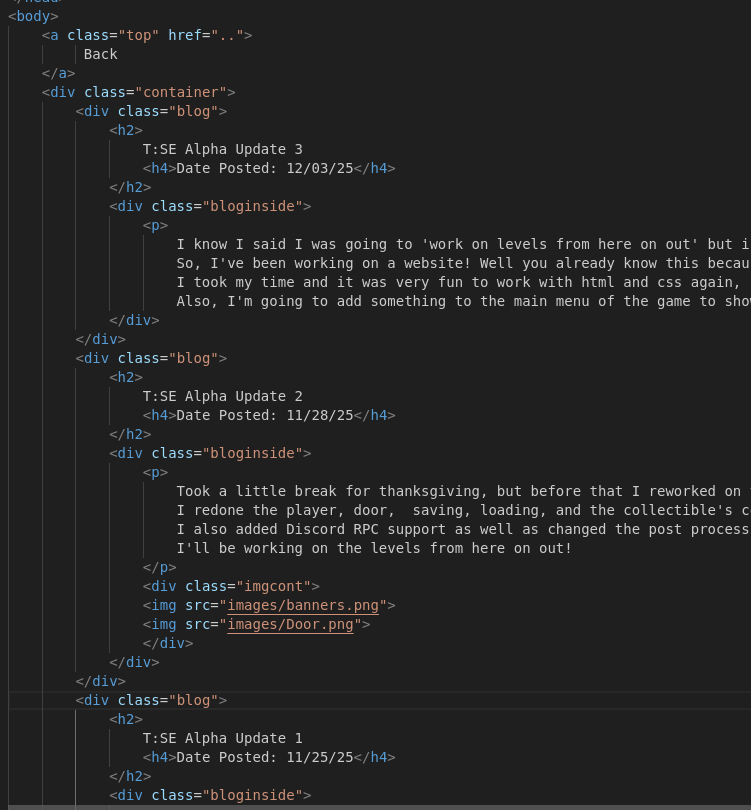The height and width of the screenshot is (810, 751).
Task: Open the images/banners.png image path link
Action: click(307, 605)
